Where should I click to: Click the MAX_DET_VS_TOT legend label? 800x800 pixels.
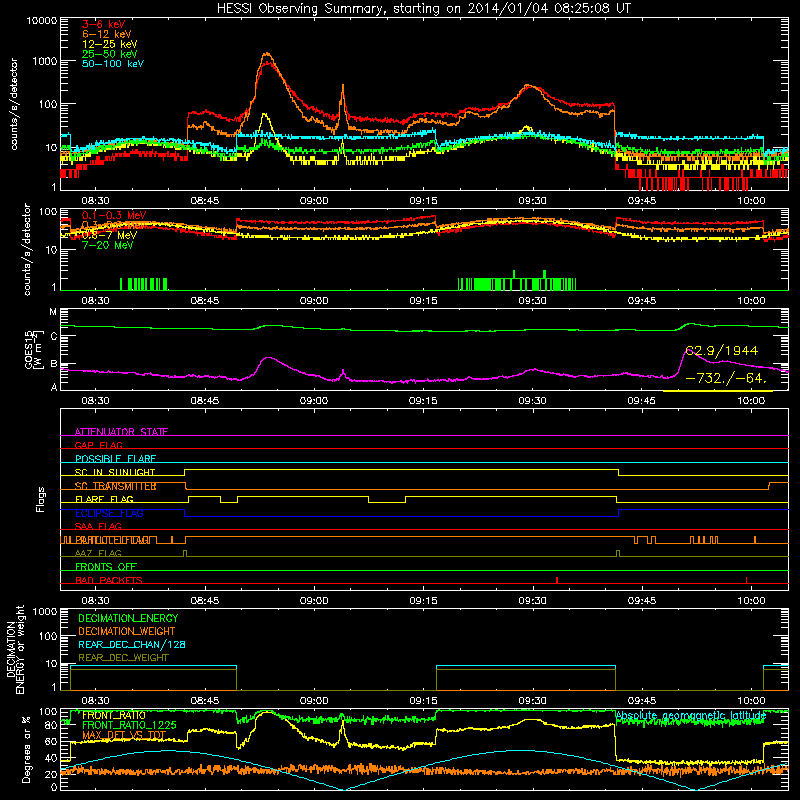pyautogui.click(x=124, y=735)
